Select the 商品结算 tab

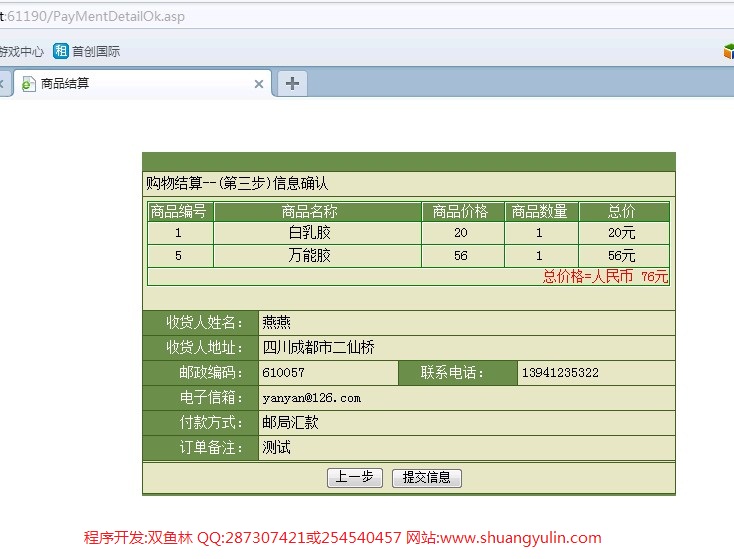tap(142, 84)
